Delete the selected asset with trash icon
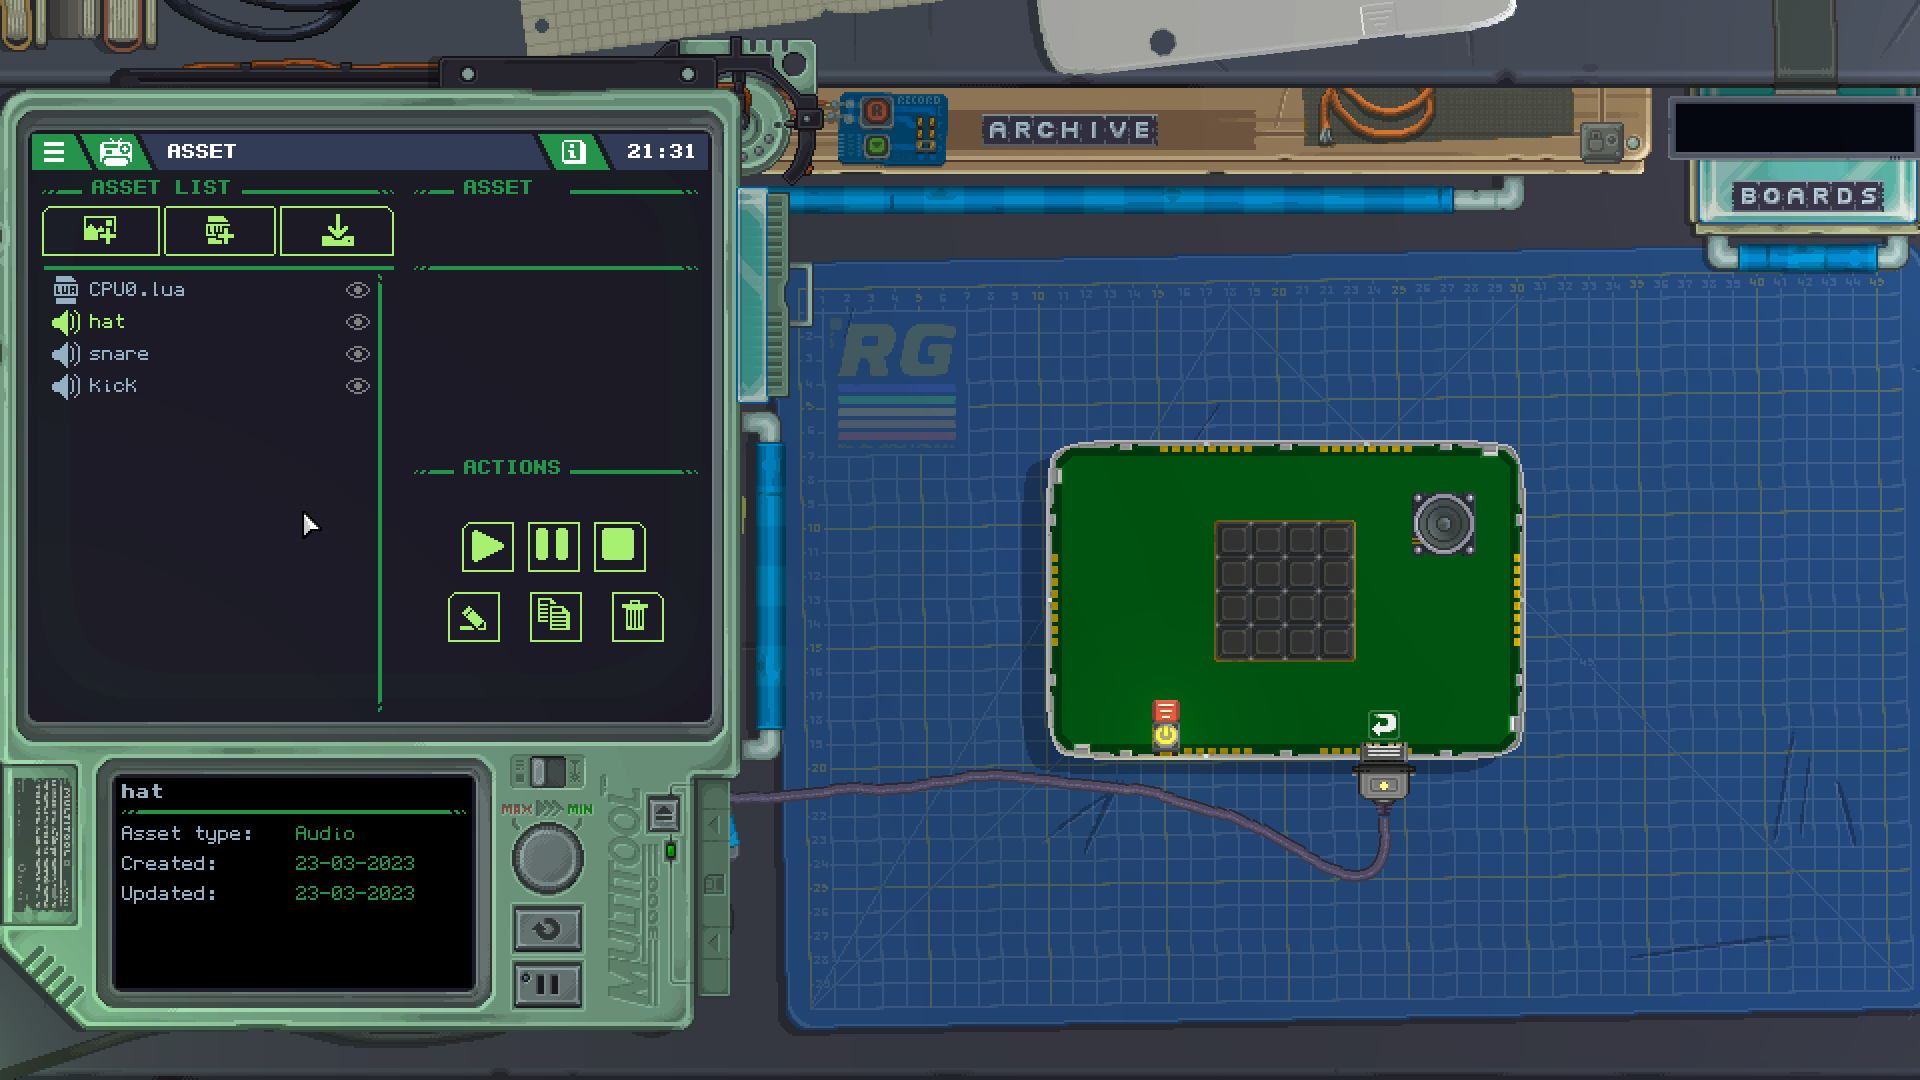The height and width of the screenshot is (1080, 1920). tap(636, 617)
